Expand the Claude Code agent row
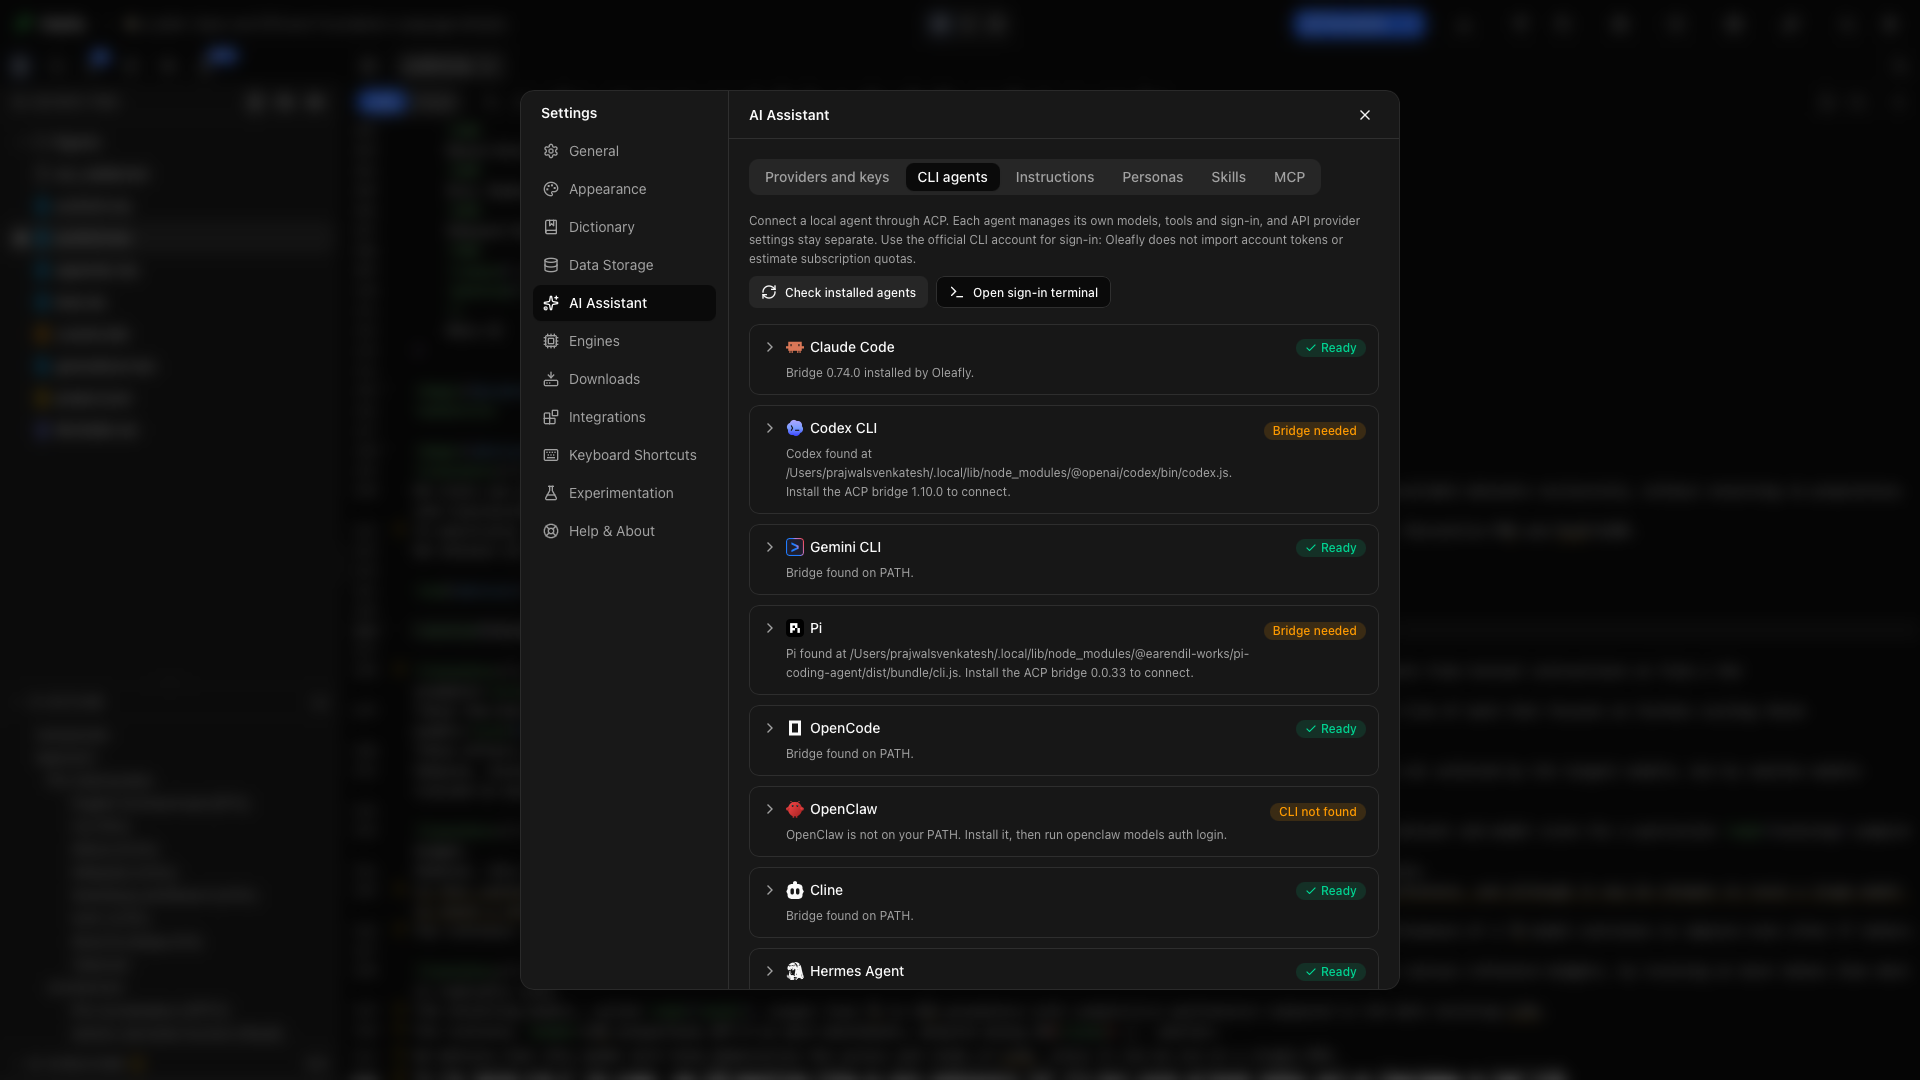The image size is (1920, 1080). pos(770,347)
